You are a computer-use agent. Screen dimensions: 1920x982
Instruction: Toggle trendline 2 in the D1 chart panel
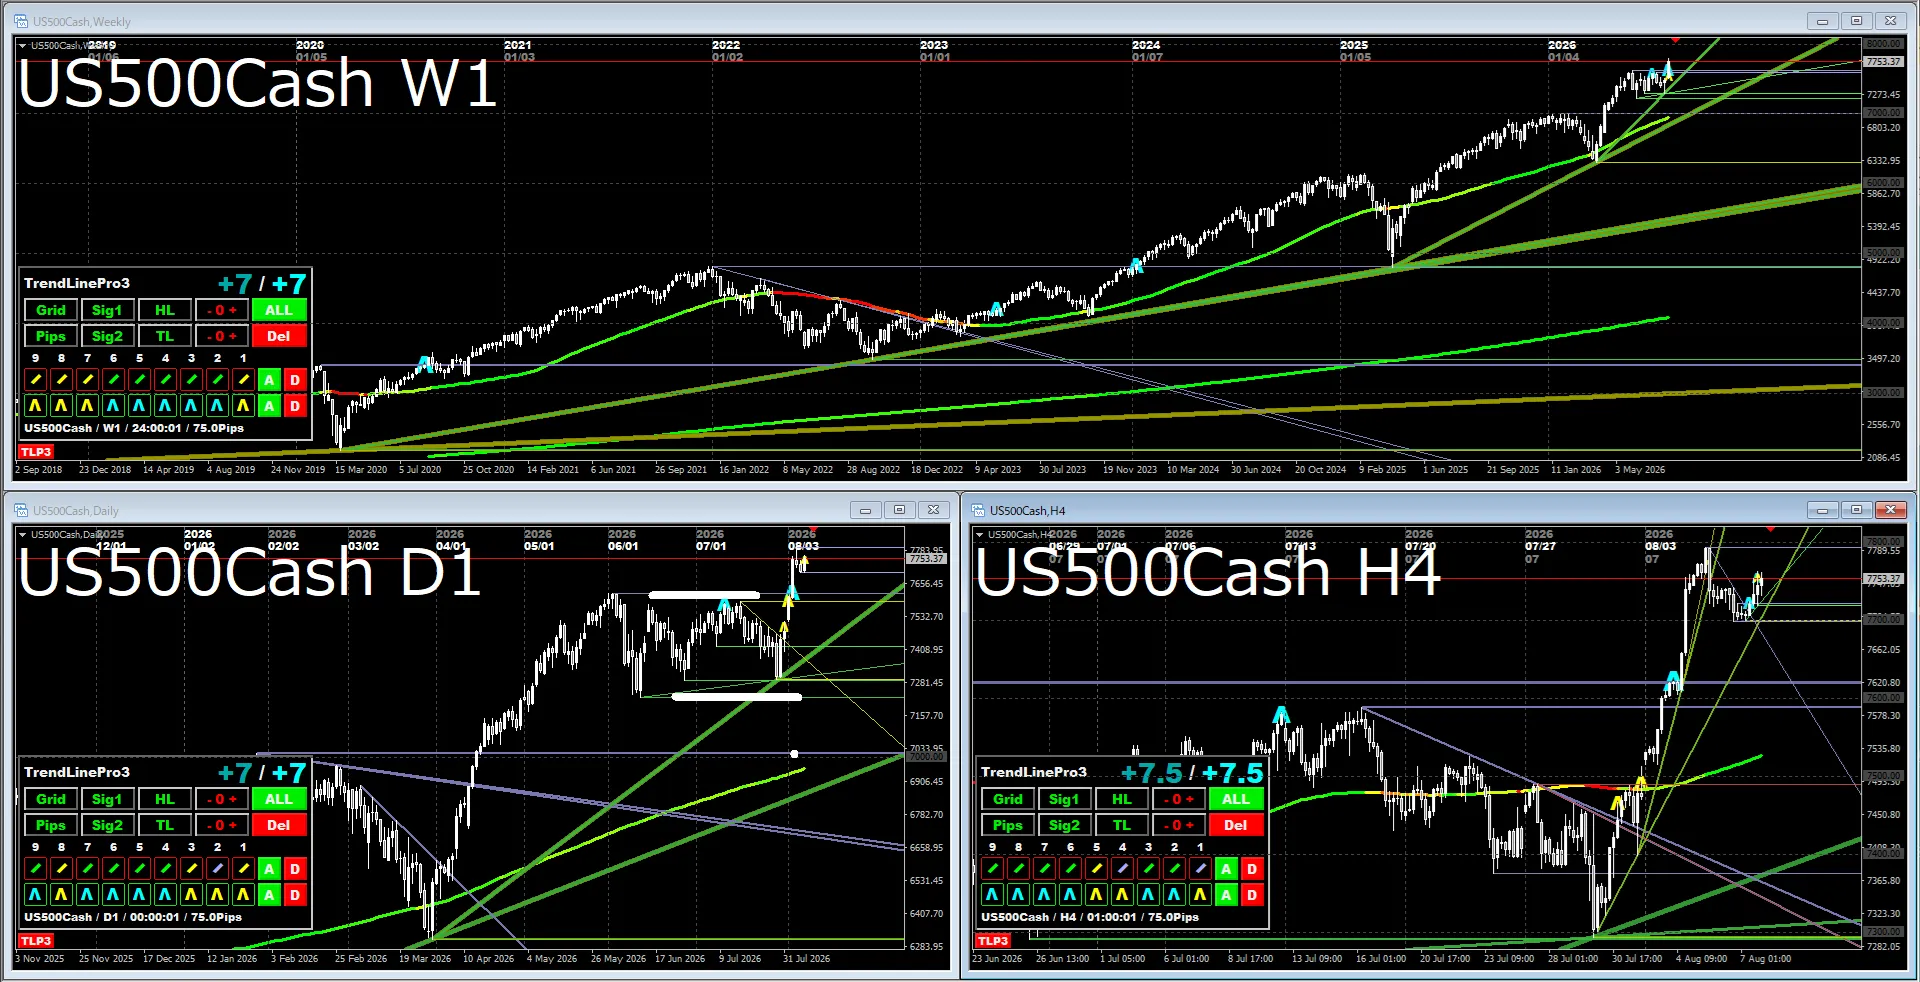click(x=217, y=869)
